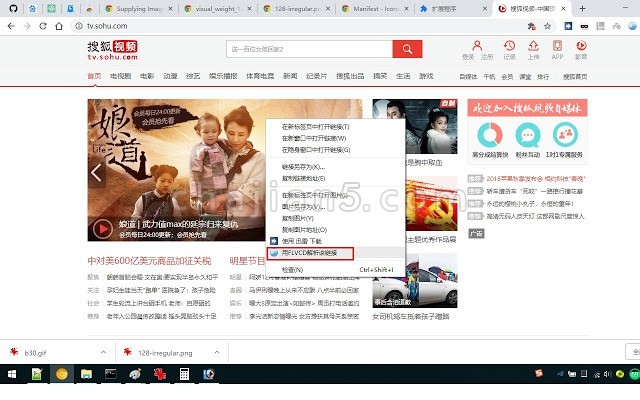Viewport: 640px width, 400px height.
Task: Open the pinned Baidu paw tab
Action: pos(32,8)
